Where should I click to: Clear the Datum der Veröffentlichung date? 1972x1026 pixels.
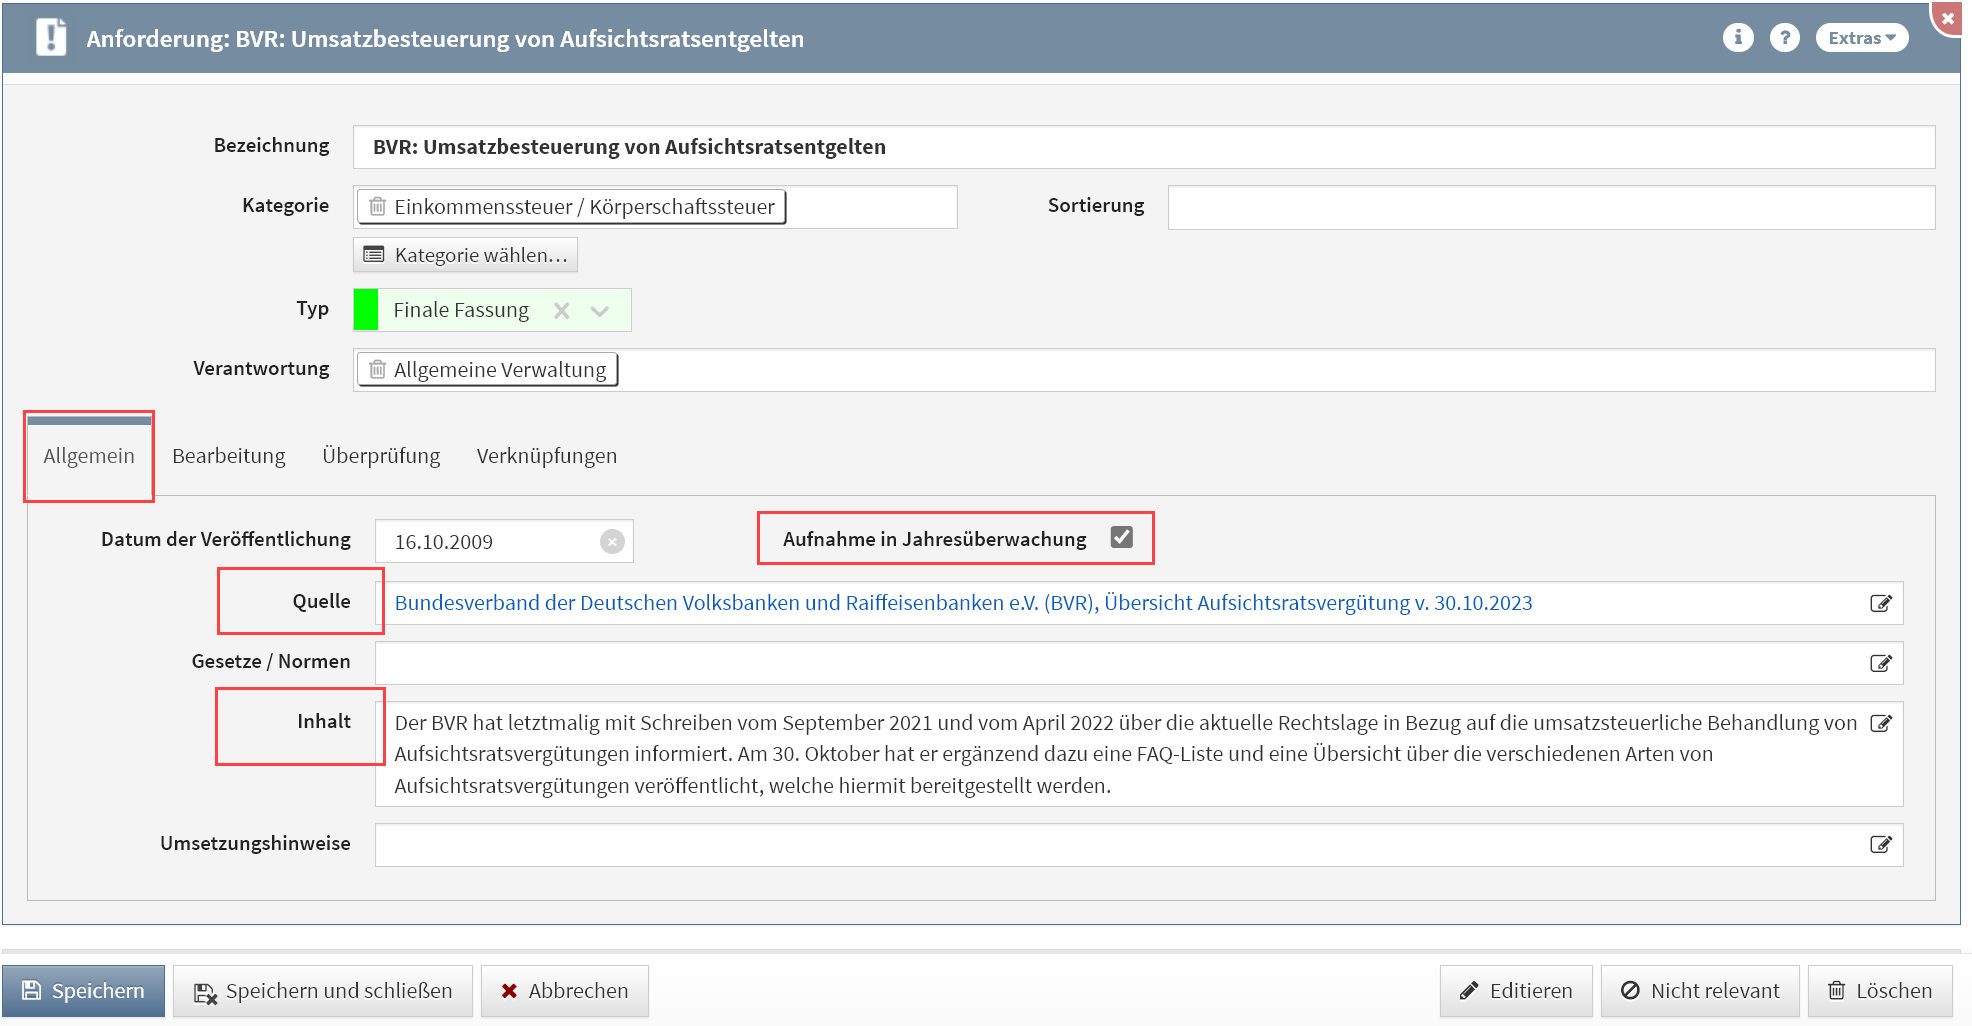(x=612, y=542)
